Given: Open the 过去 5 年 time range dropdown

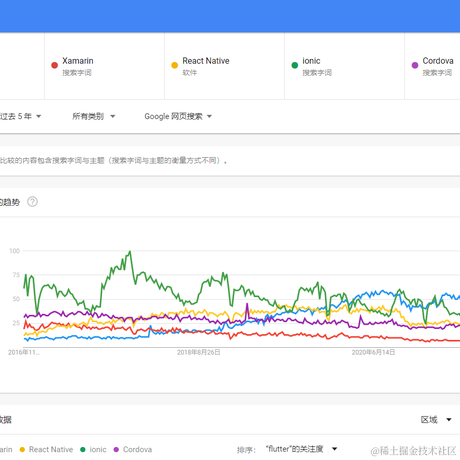Looking at the screenshot, I should point(20,116).
